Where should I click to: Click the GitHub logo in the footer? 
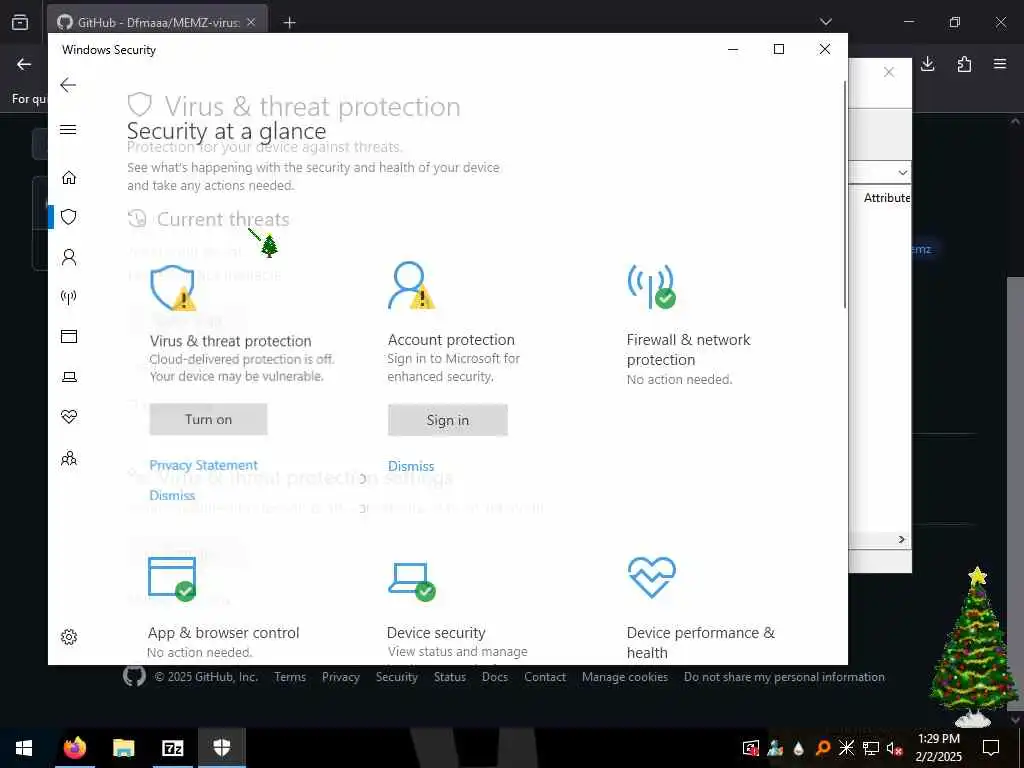click(x=134, y=676)
